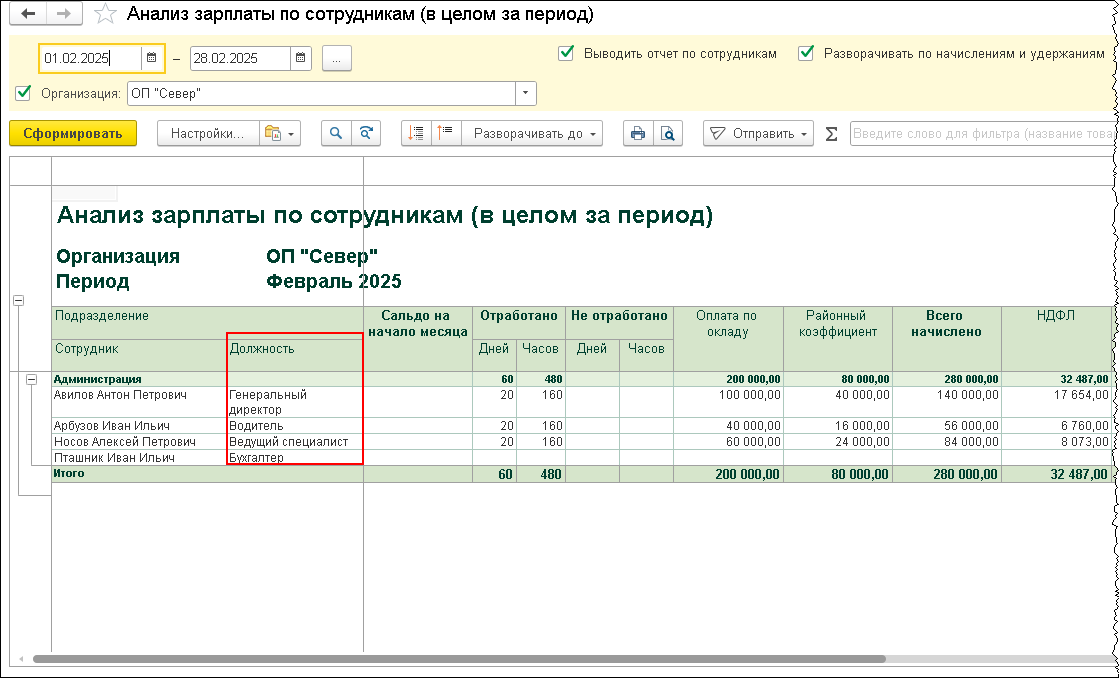
Task: Click the start date field 01.02.2025
Action: 91,59
